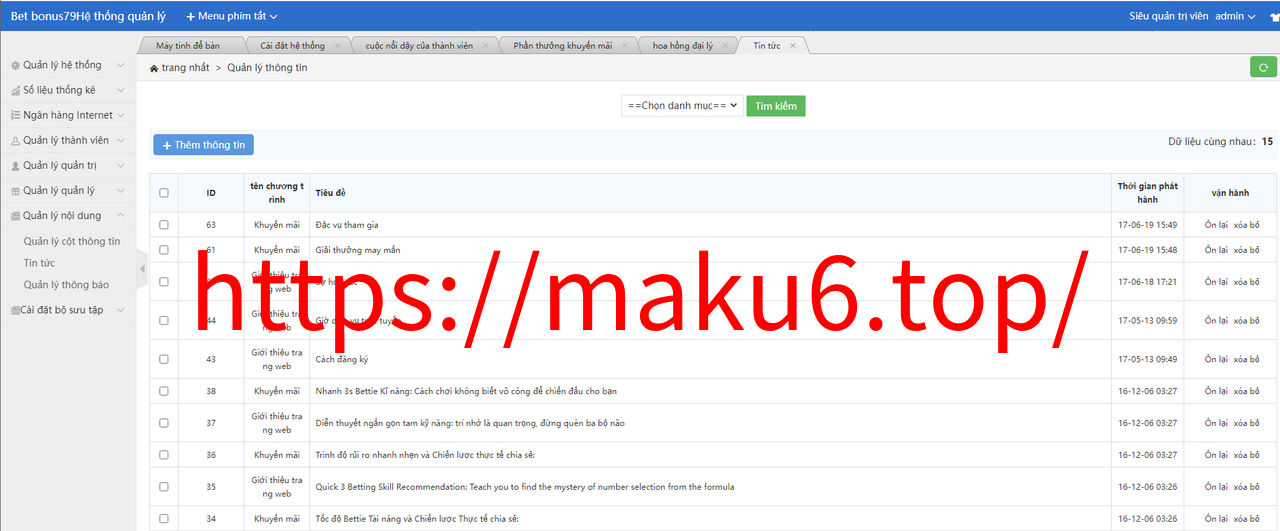Check the checkbox for row ID 43
Image resolution: width=1280 pixels, height=531 pixels.
164,359
